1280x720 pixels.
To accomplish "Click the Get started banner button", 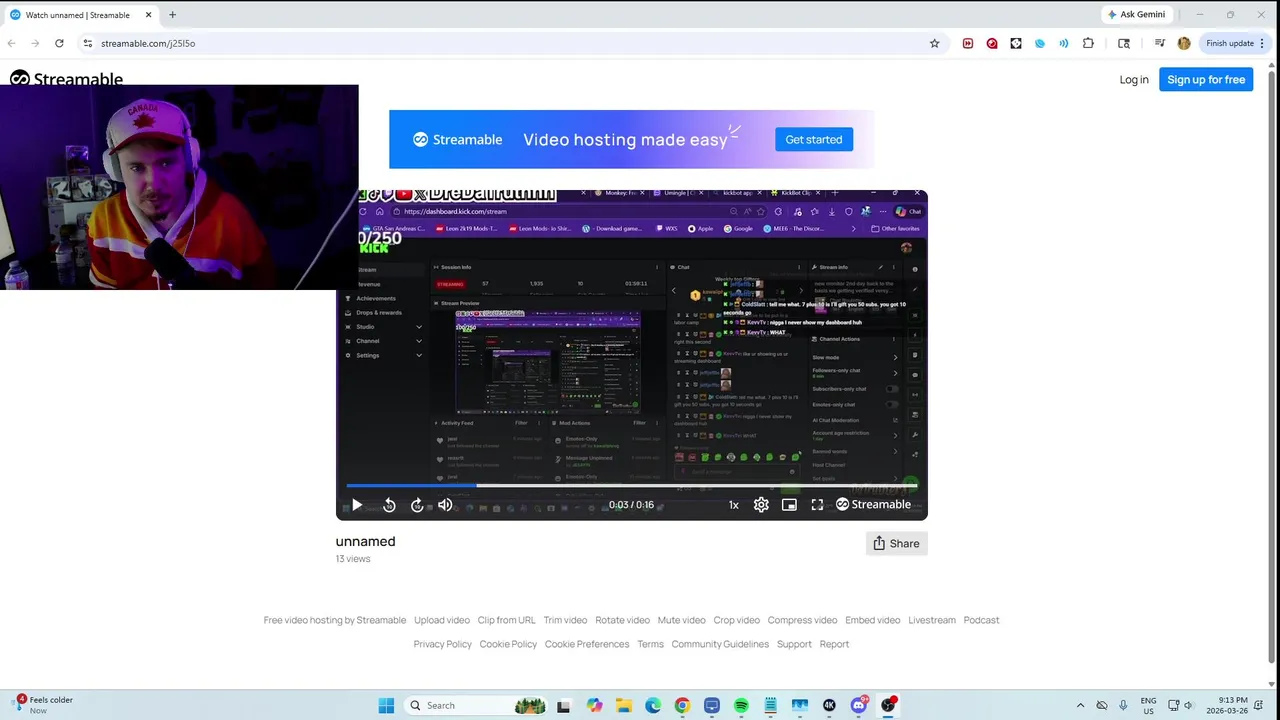I will (814, 140).
